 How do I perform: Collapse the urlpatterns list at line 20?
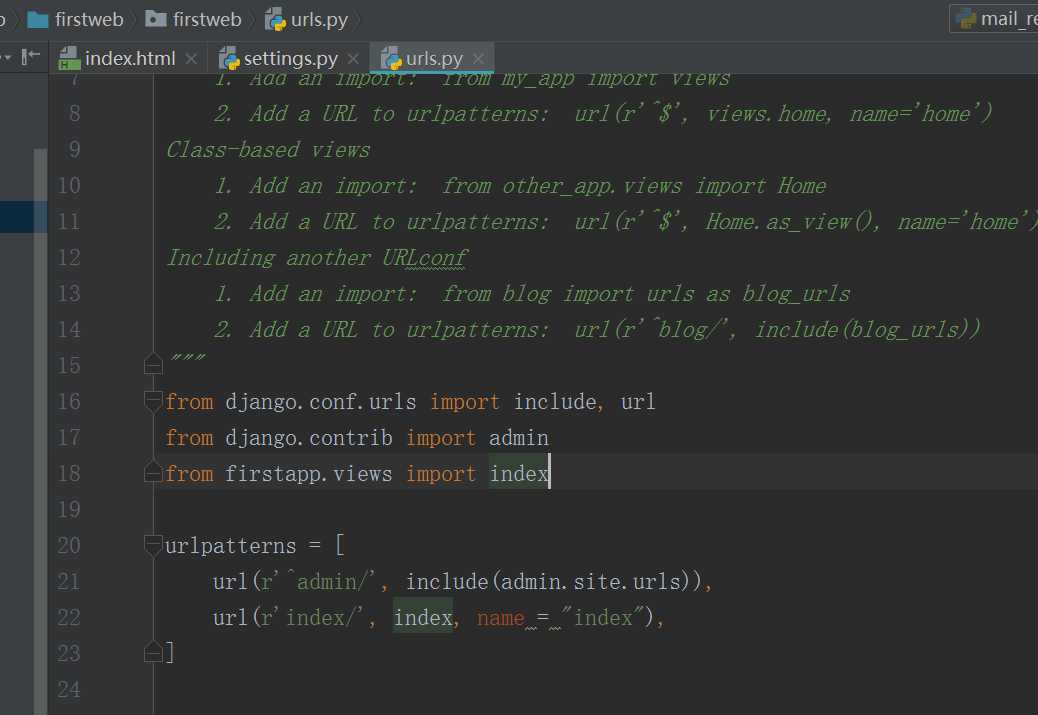point(153,545)
